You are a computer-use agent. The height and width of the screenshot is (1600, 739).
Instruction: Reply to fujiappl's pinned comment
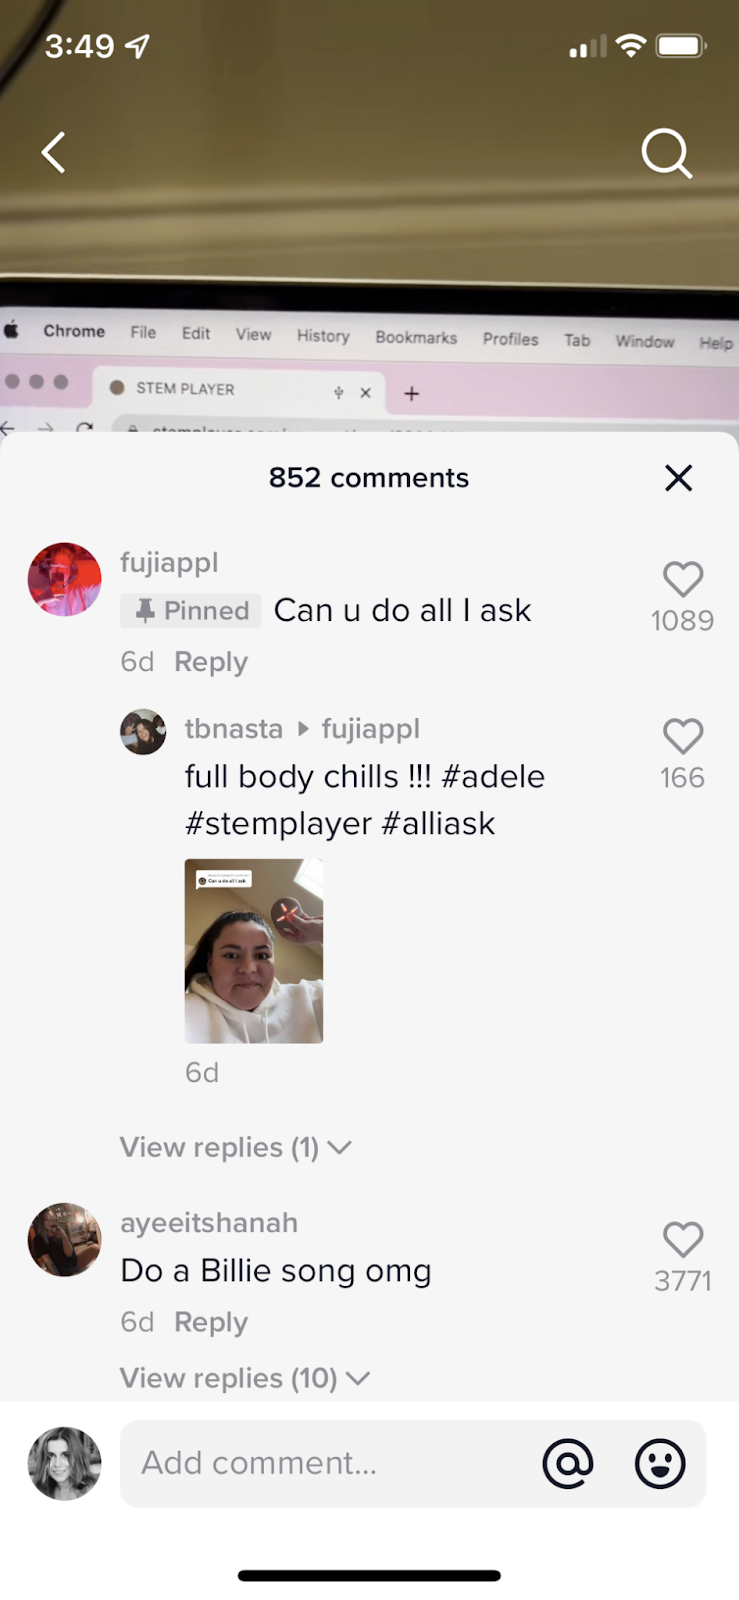(211, 662)
